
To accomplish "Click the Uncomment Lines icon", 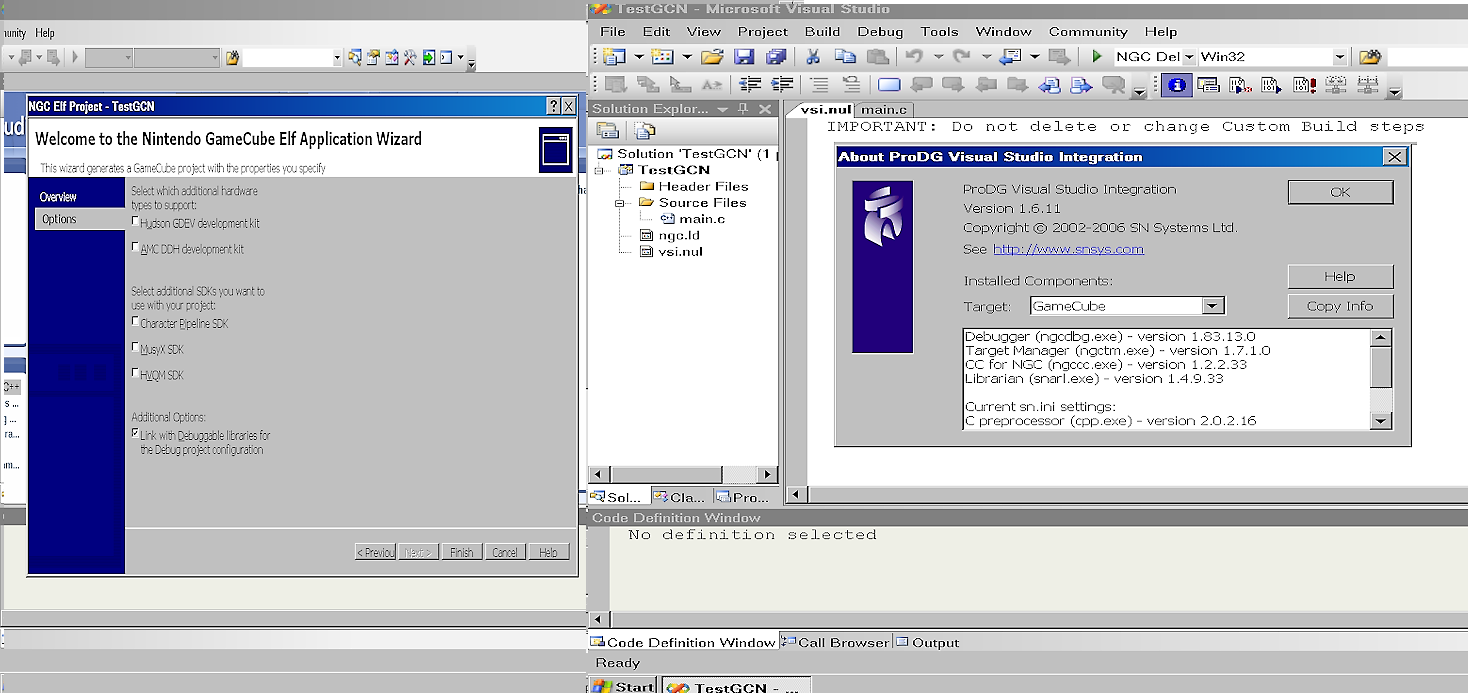I will click(851, 85).
